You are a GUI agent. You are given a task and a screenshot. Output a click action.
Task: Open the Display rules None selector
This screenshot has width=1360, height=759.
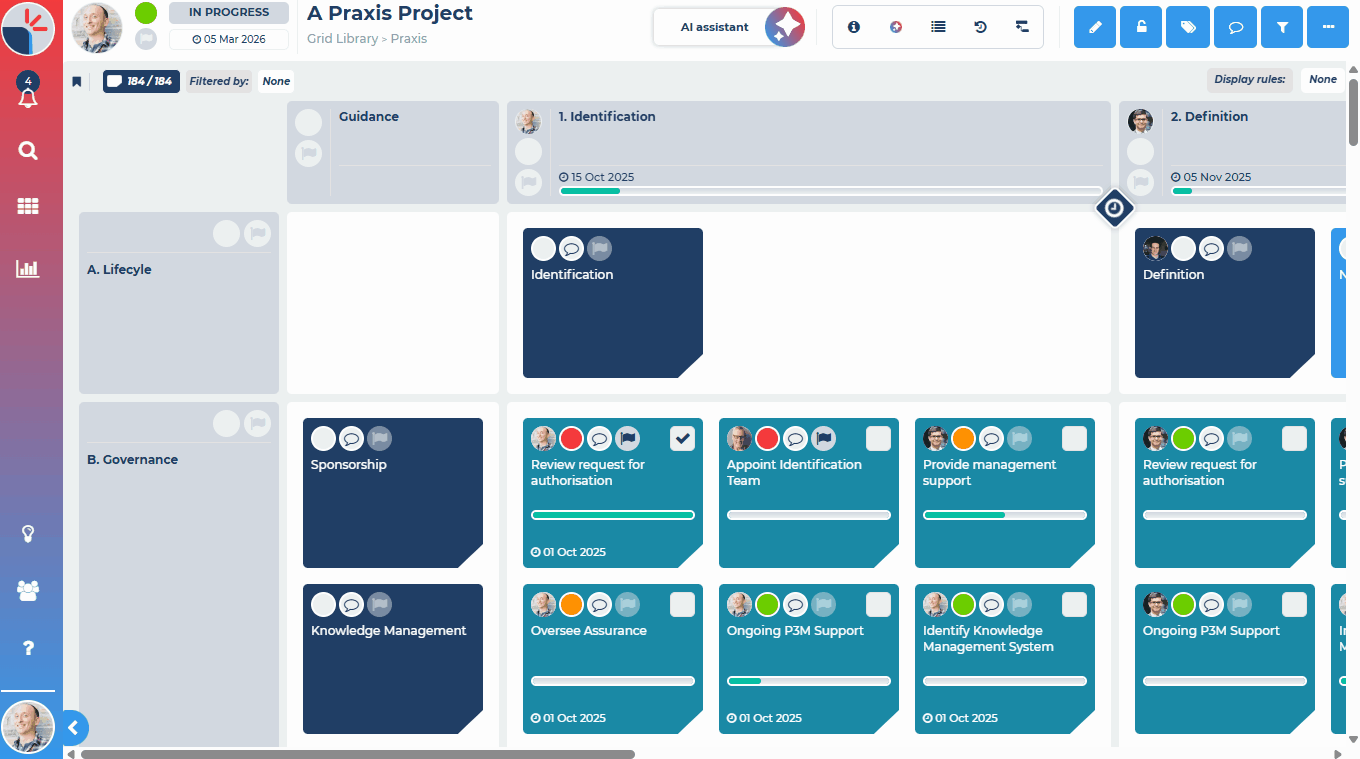1323,80
